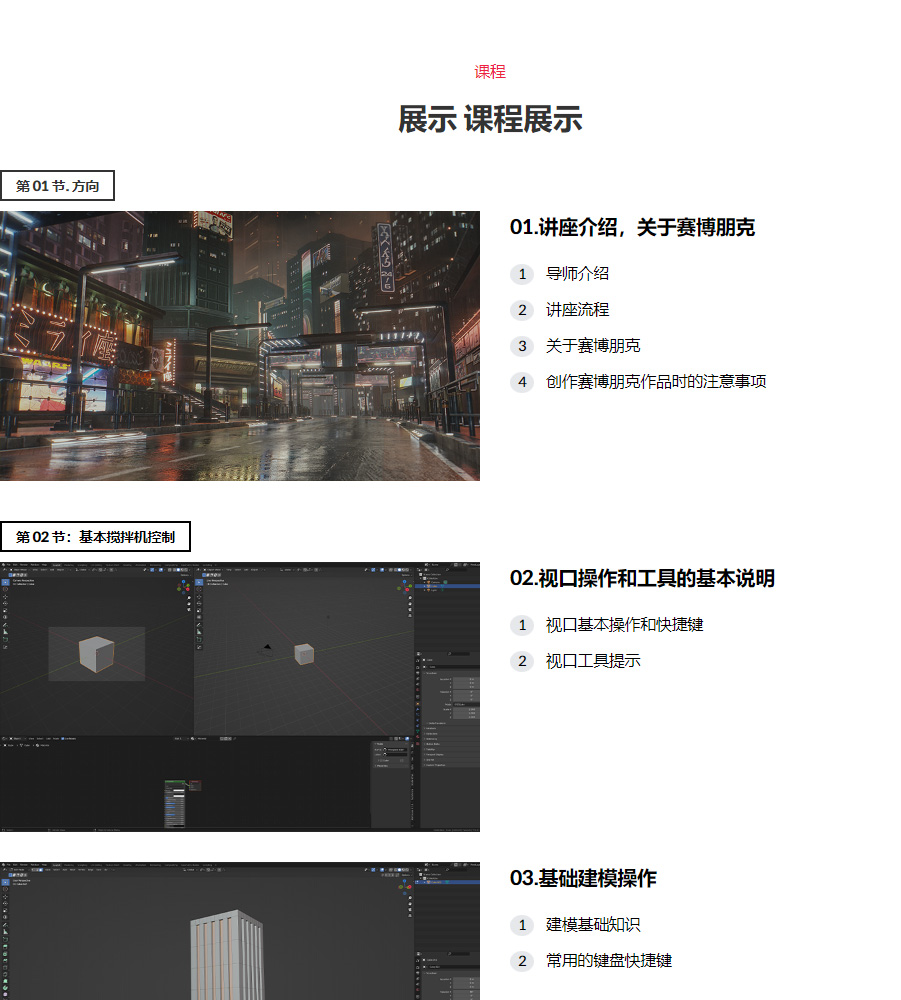Click list item 建模基础知识

click(593, 925)
